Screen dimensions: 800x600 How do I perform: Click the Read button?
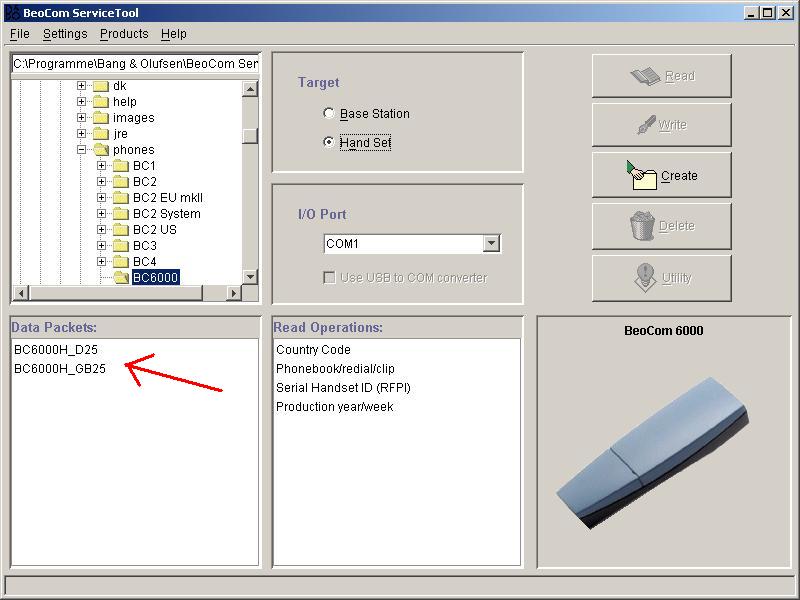pyautogui.click(x=662, y=76)
